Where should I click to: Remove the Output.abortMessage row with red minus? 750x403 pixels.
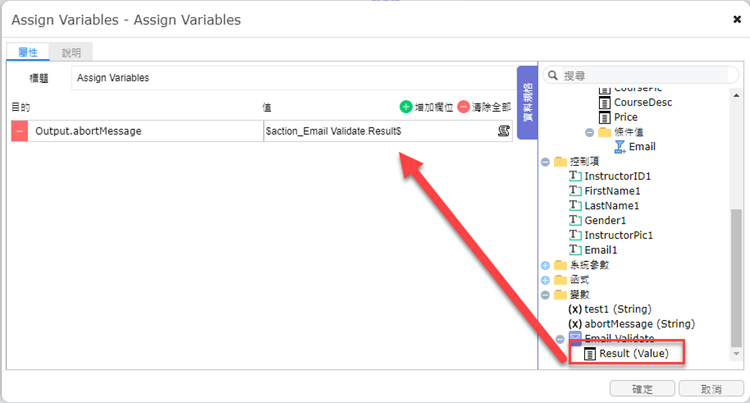tap(20, 131)
